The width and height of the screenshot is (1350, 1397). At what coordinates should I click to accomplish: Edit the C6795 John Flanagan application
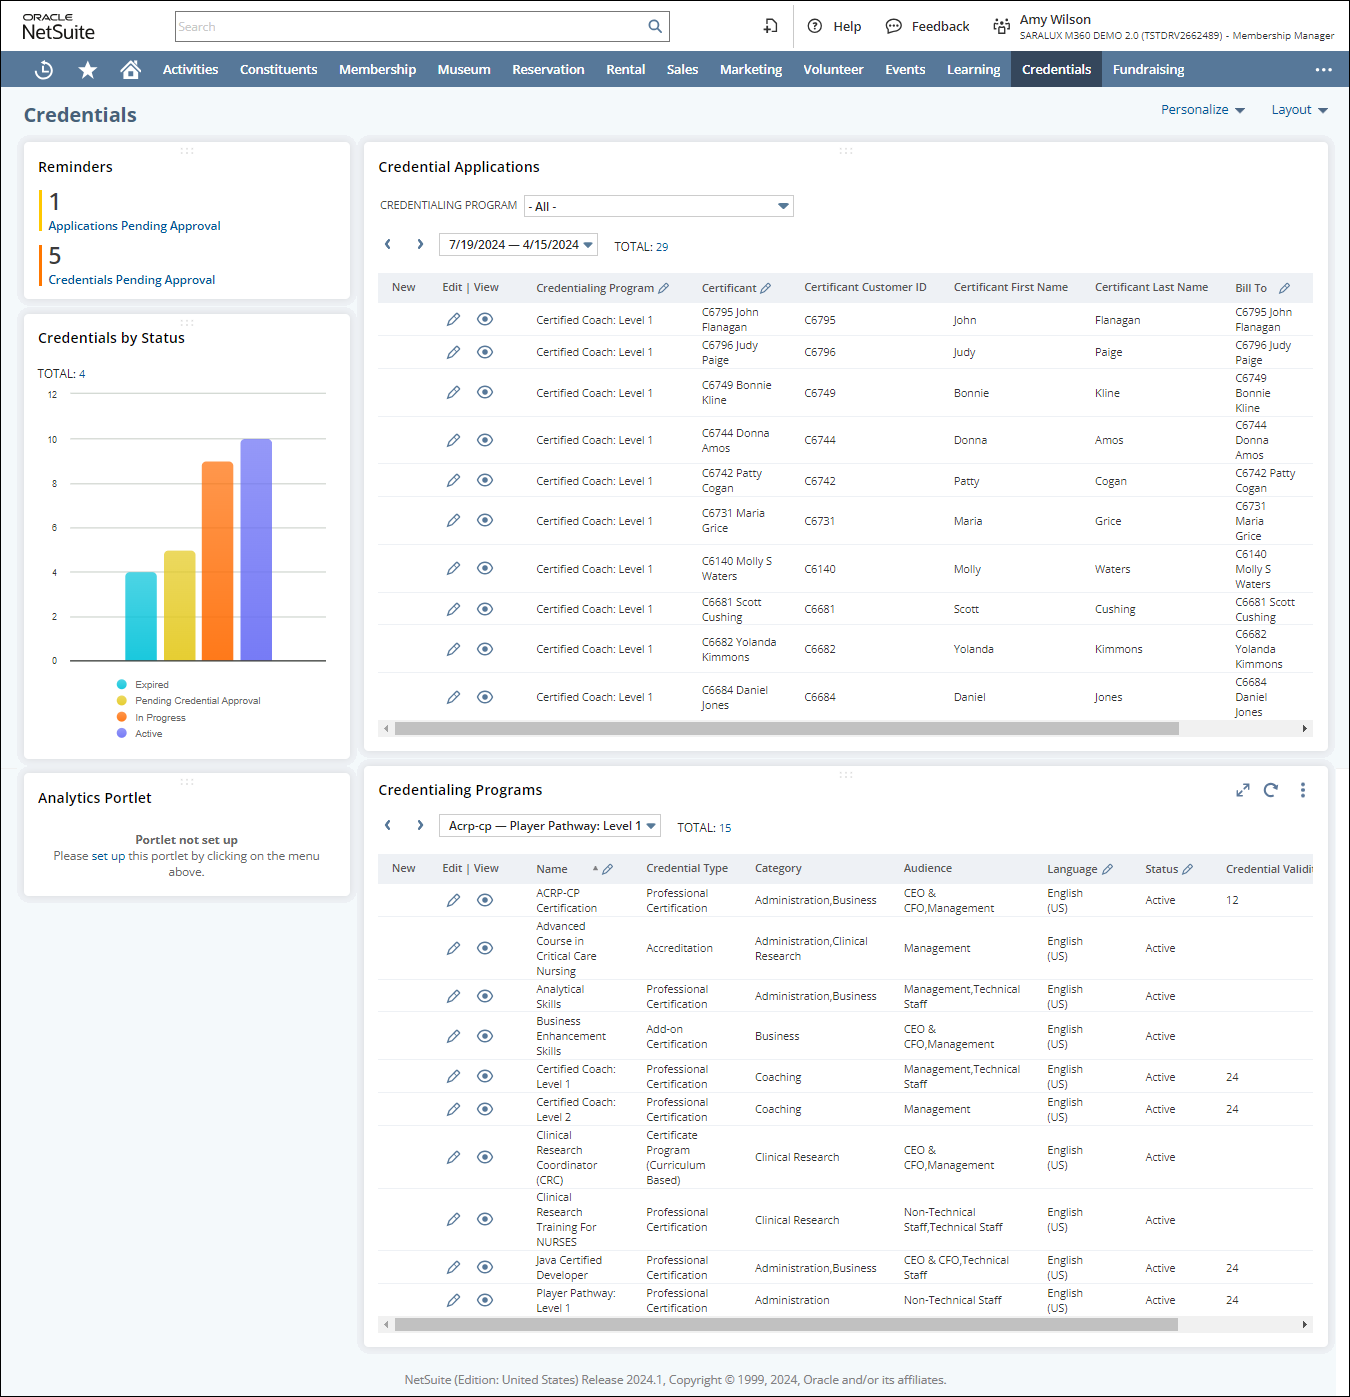[x=454, y=319]
